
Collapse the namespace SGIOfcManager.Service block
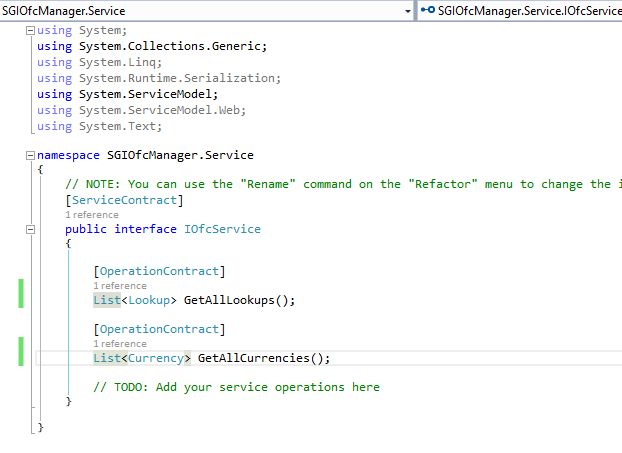point(30,155)
